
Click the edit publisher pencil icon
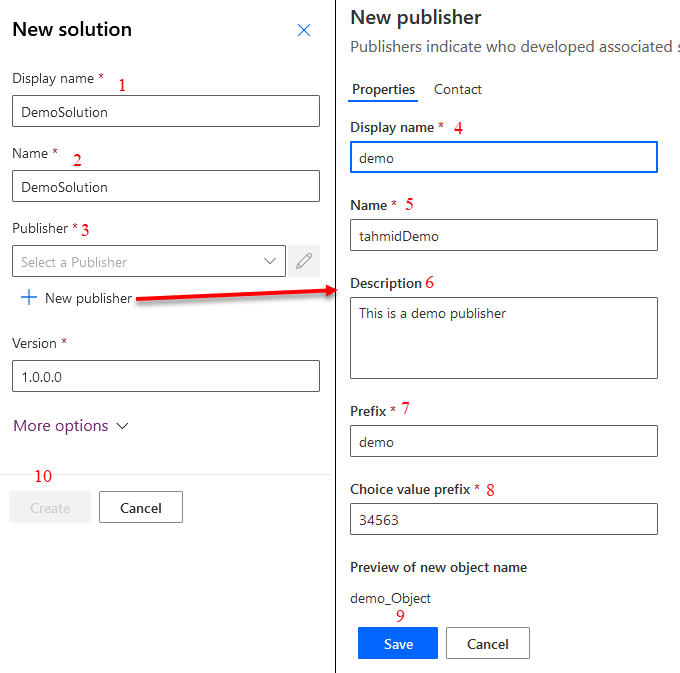[x=304, y=262]
